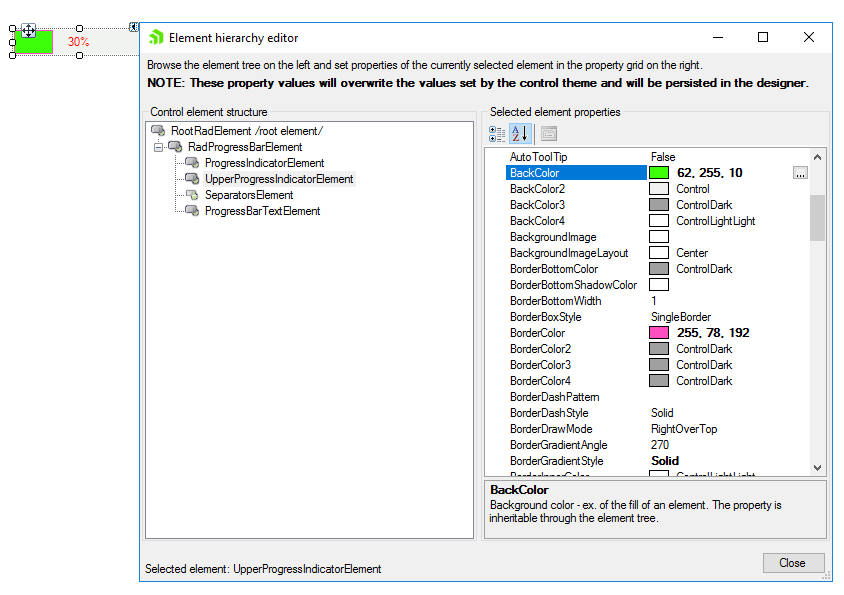Select the categorized view icon in the property toolbar
The width and height of the screenshot is (844, 595).
(x=496, y=133)
